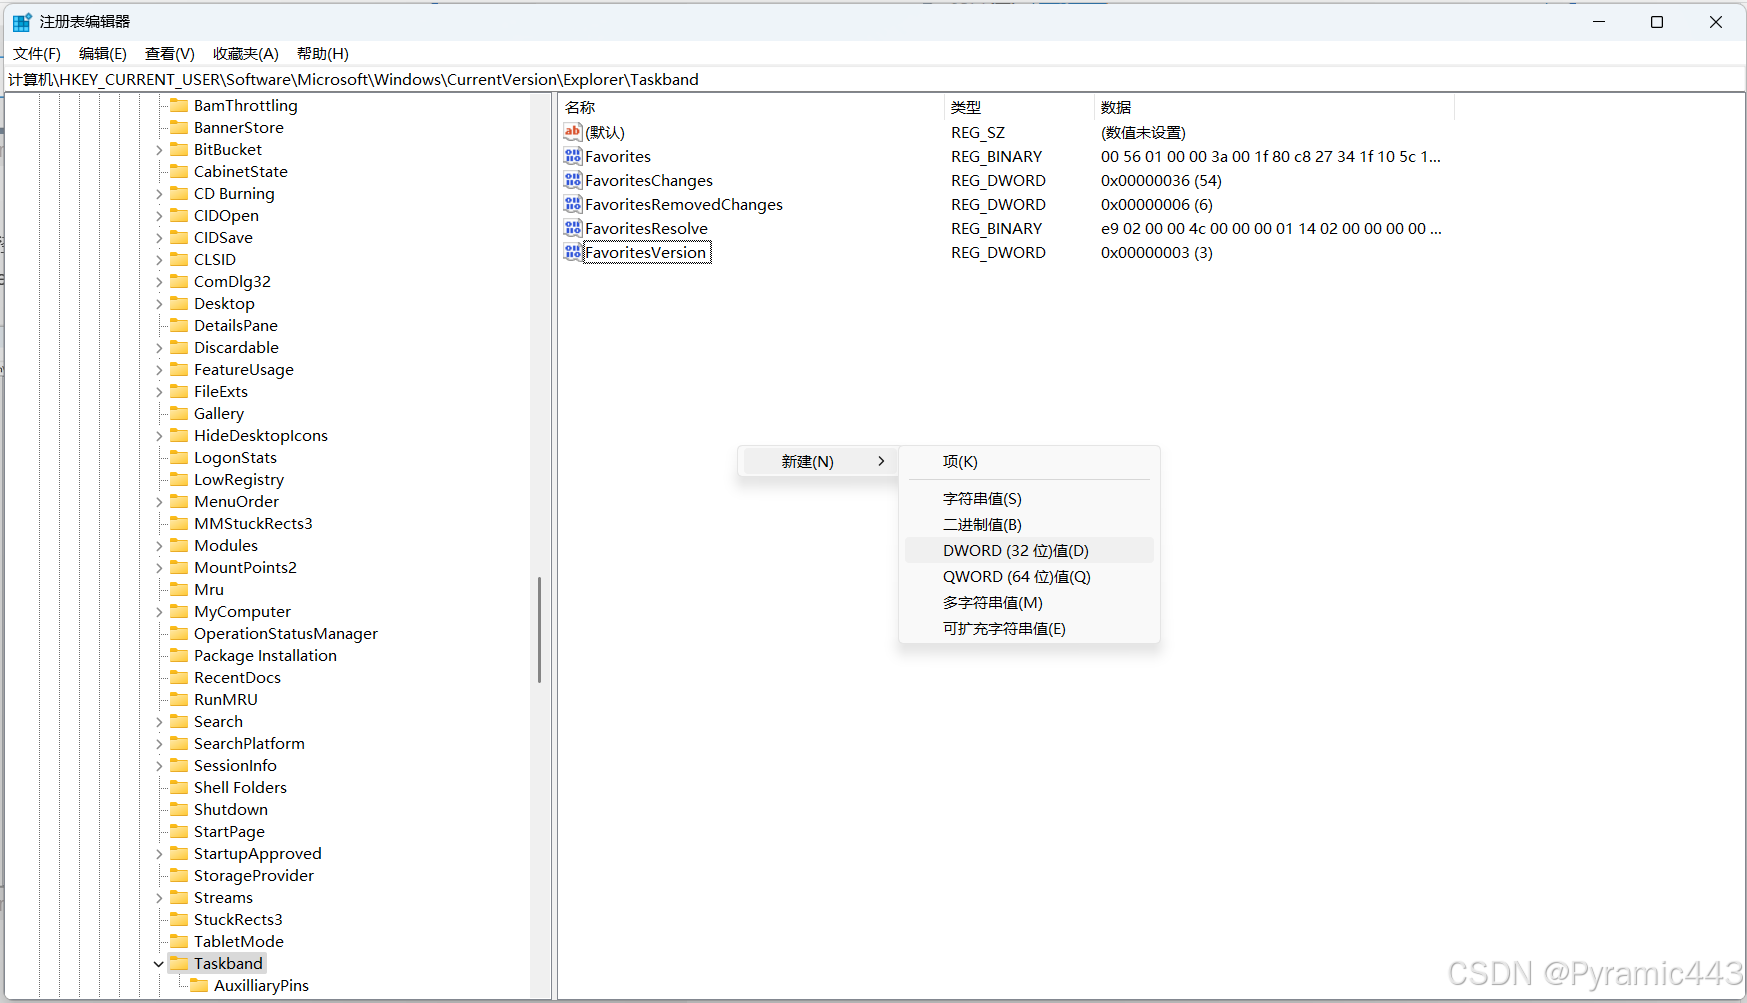Click the Registry Editor app icon in title bar
This screenshot has height=1003, width=1747.
pyautogui.click(x=22, y=22)
